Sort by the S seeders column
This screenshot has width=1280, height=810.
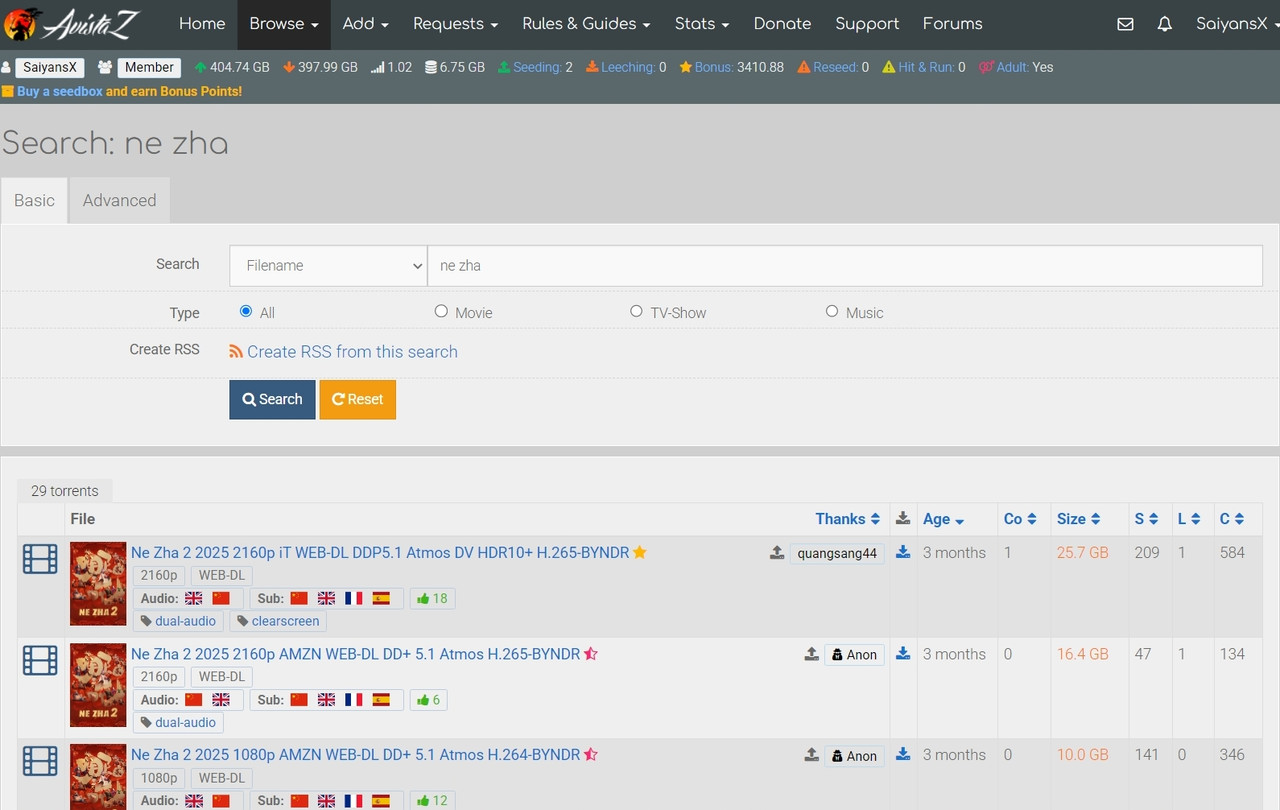point(1146,519)
